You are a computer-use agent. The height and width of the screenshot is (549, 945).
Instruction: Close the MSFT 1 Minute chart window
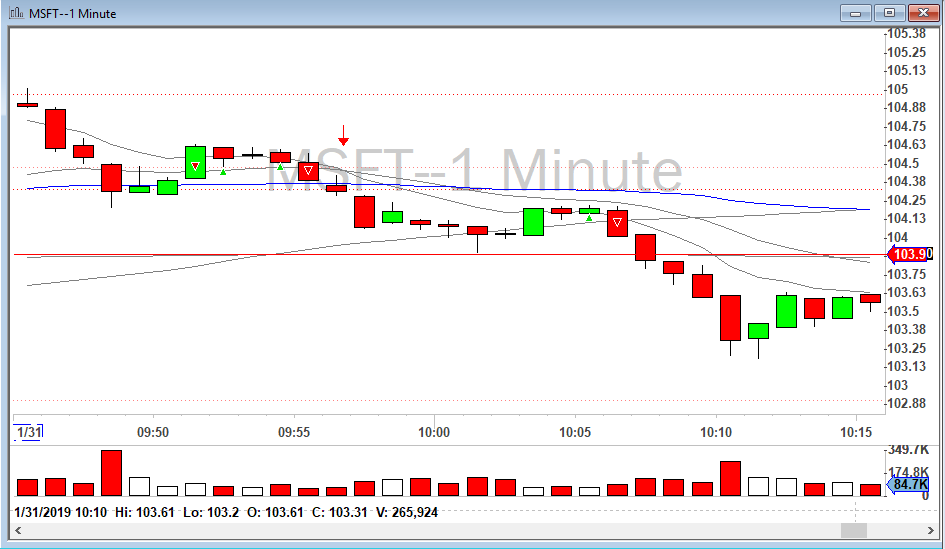pos(921,12)
